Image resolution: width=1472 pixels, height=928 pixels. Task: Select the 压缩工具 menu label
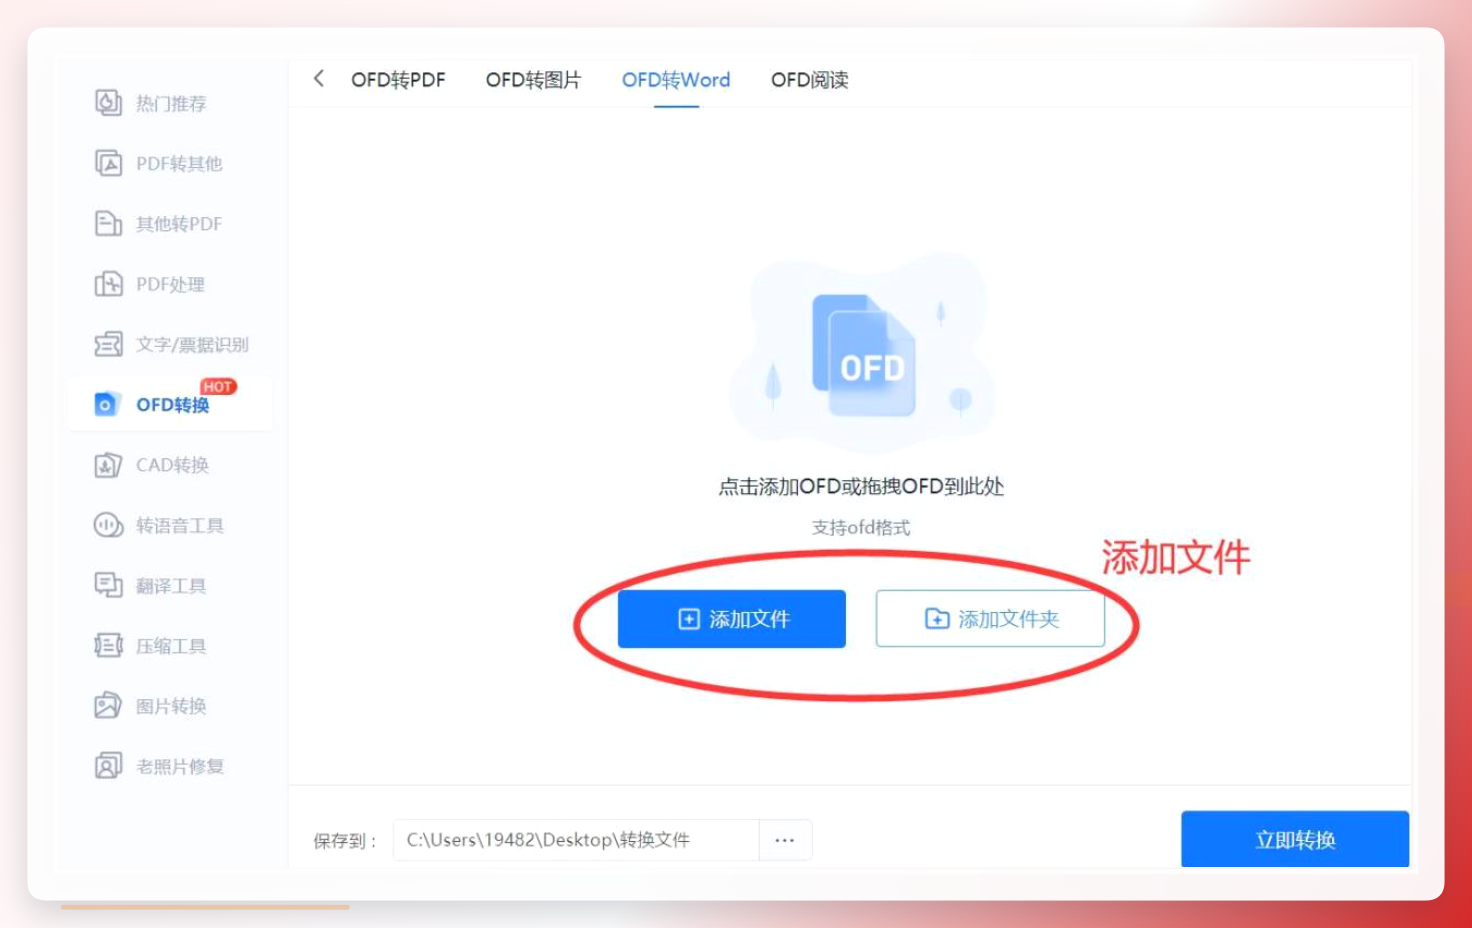tap(171, 646)
